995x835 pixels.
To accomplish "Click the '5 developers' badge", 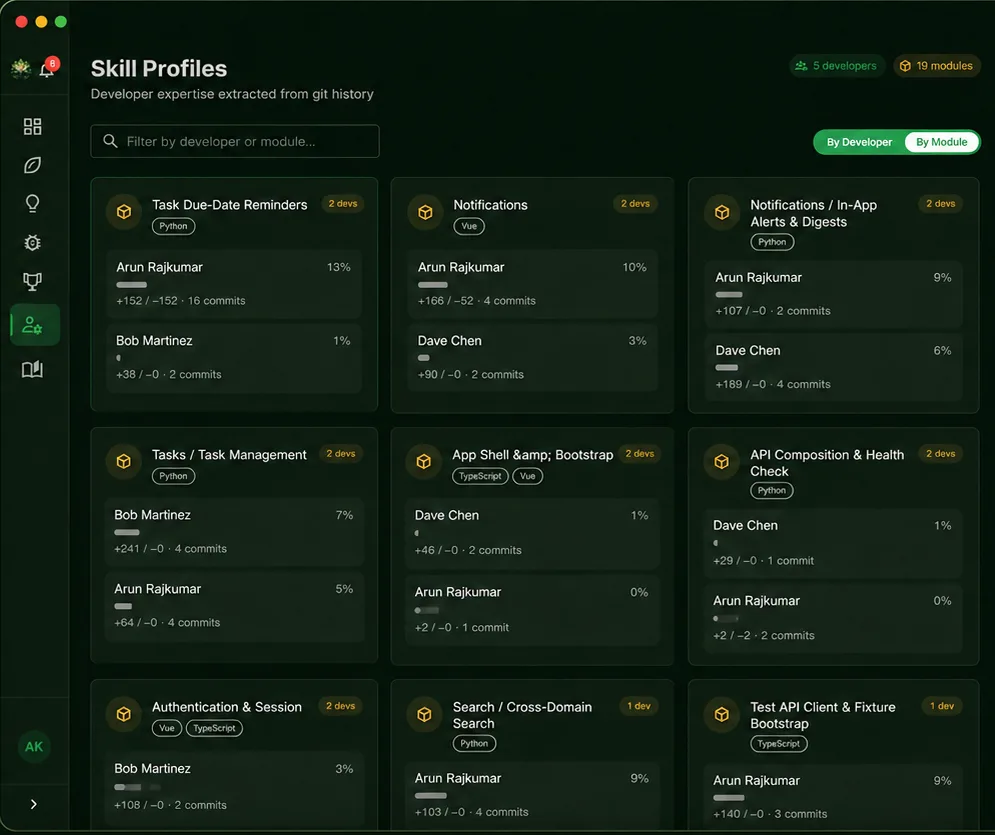I will tap(837, 65).
